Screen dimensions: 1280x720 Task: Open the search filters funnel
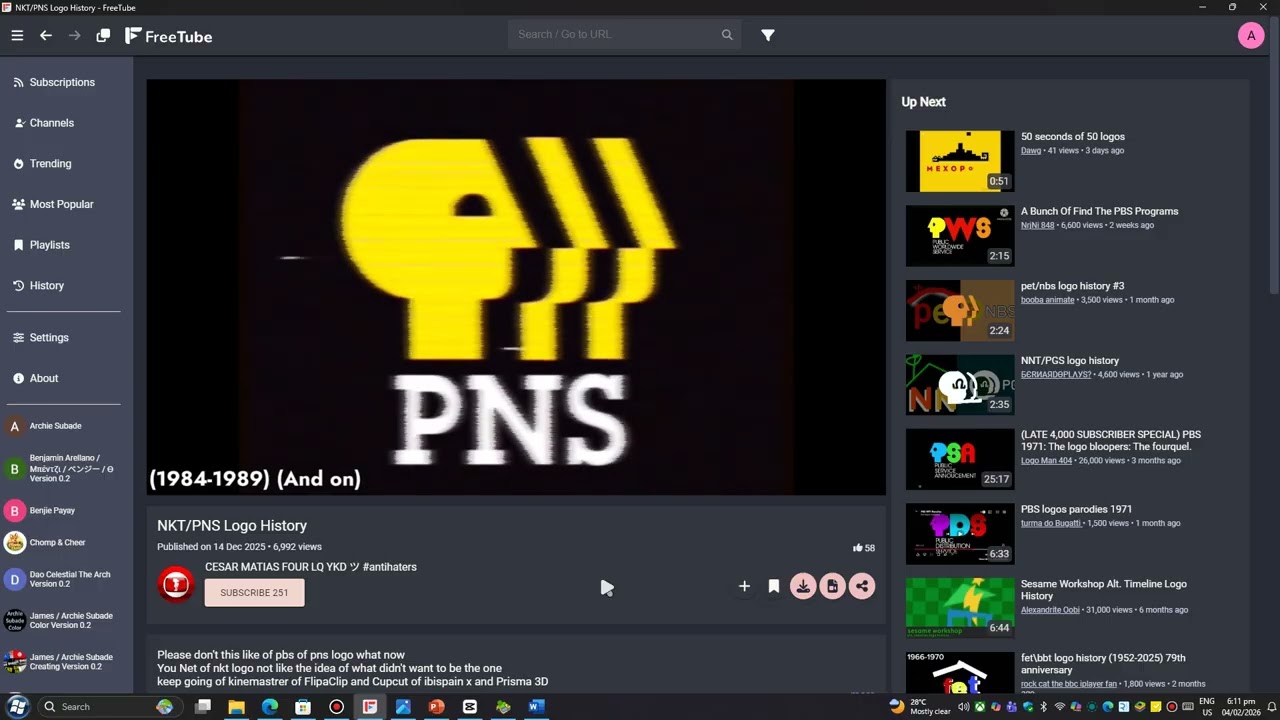click(768, 35)
